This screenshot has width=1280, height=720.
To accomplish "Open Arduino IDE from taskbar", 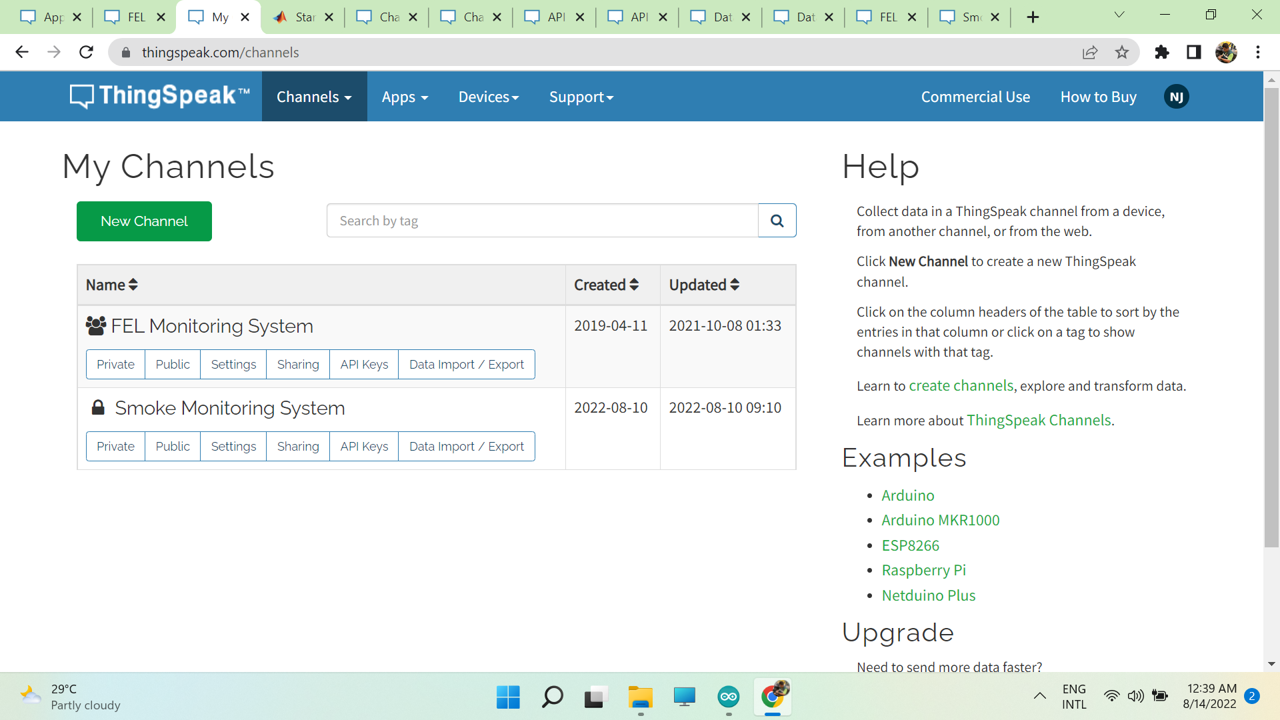I will (728, 696).
